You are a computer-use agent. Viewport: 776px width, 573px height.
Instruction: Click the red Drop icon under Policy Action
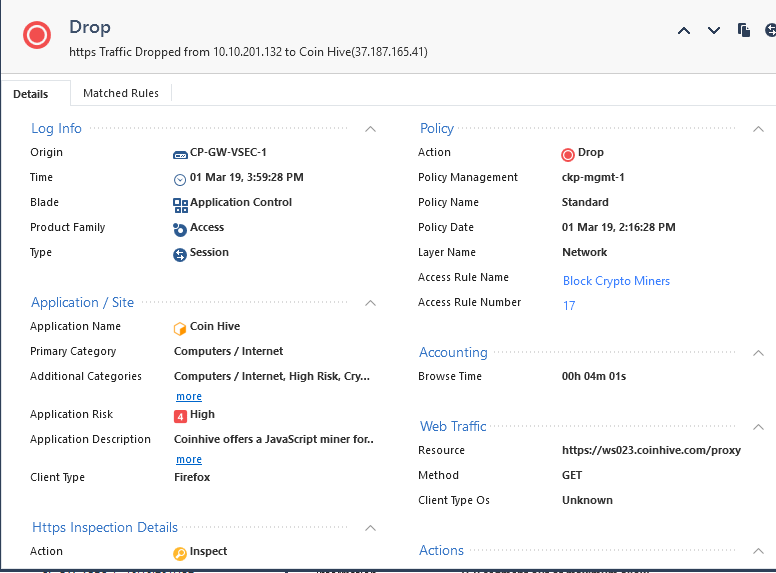(568, 155)
